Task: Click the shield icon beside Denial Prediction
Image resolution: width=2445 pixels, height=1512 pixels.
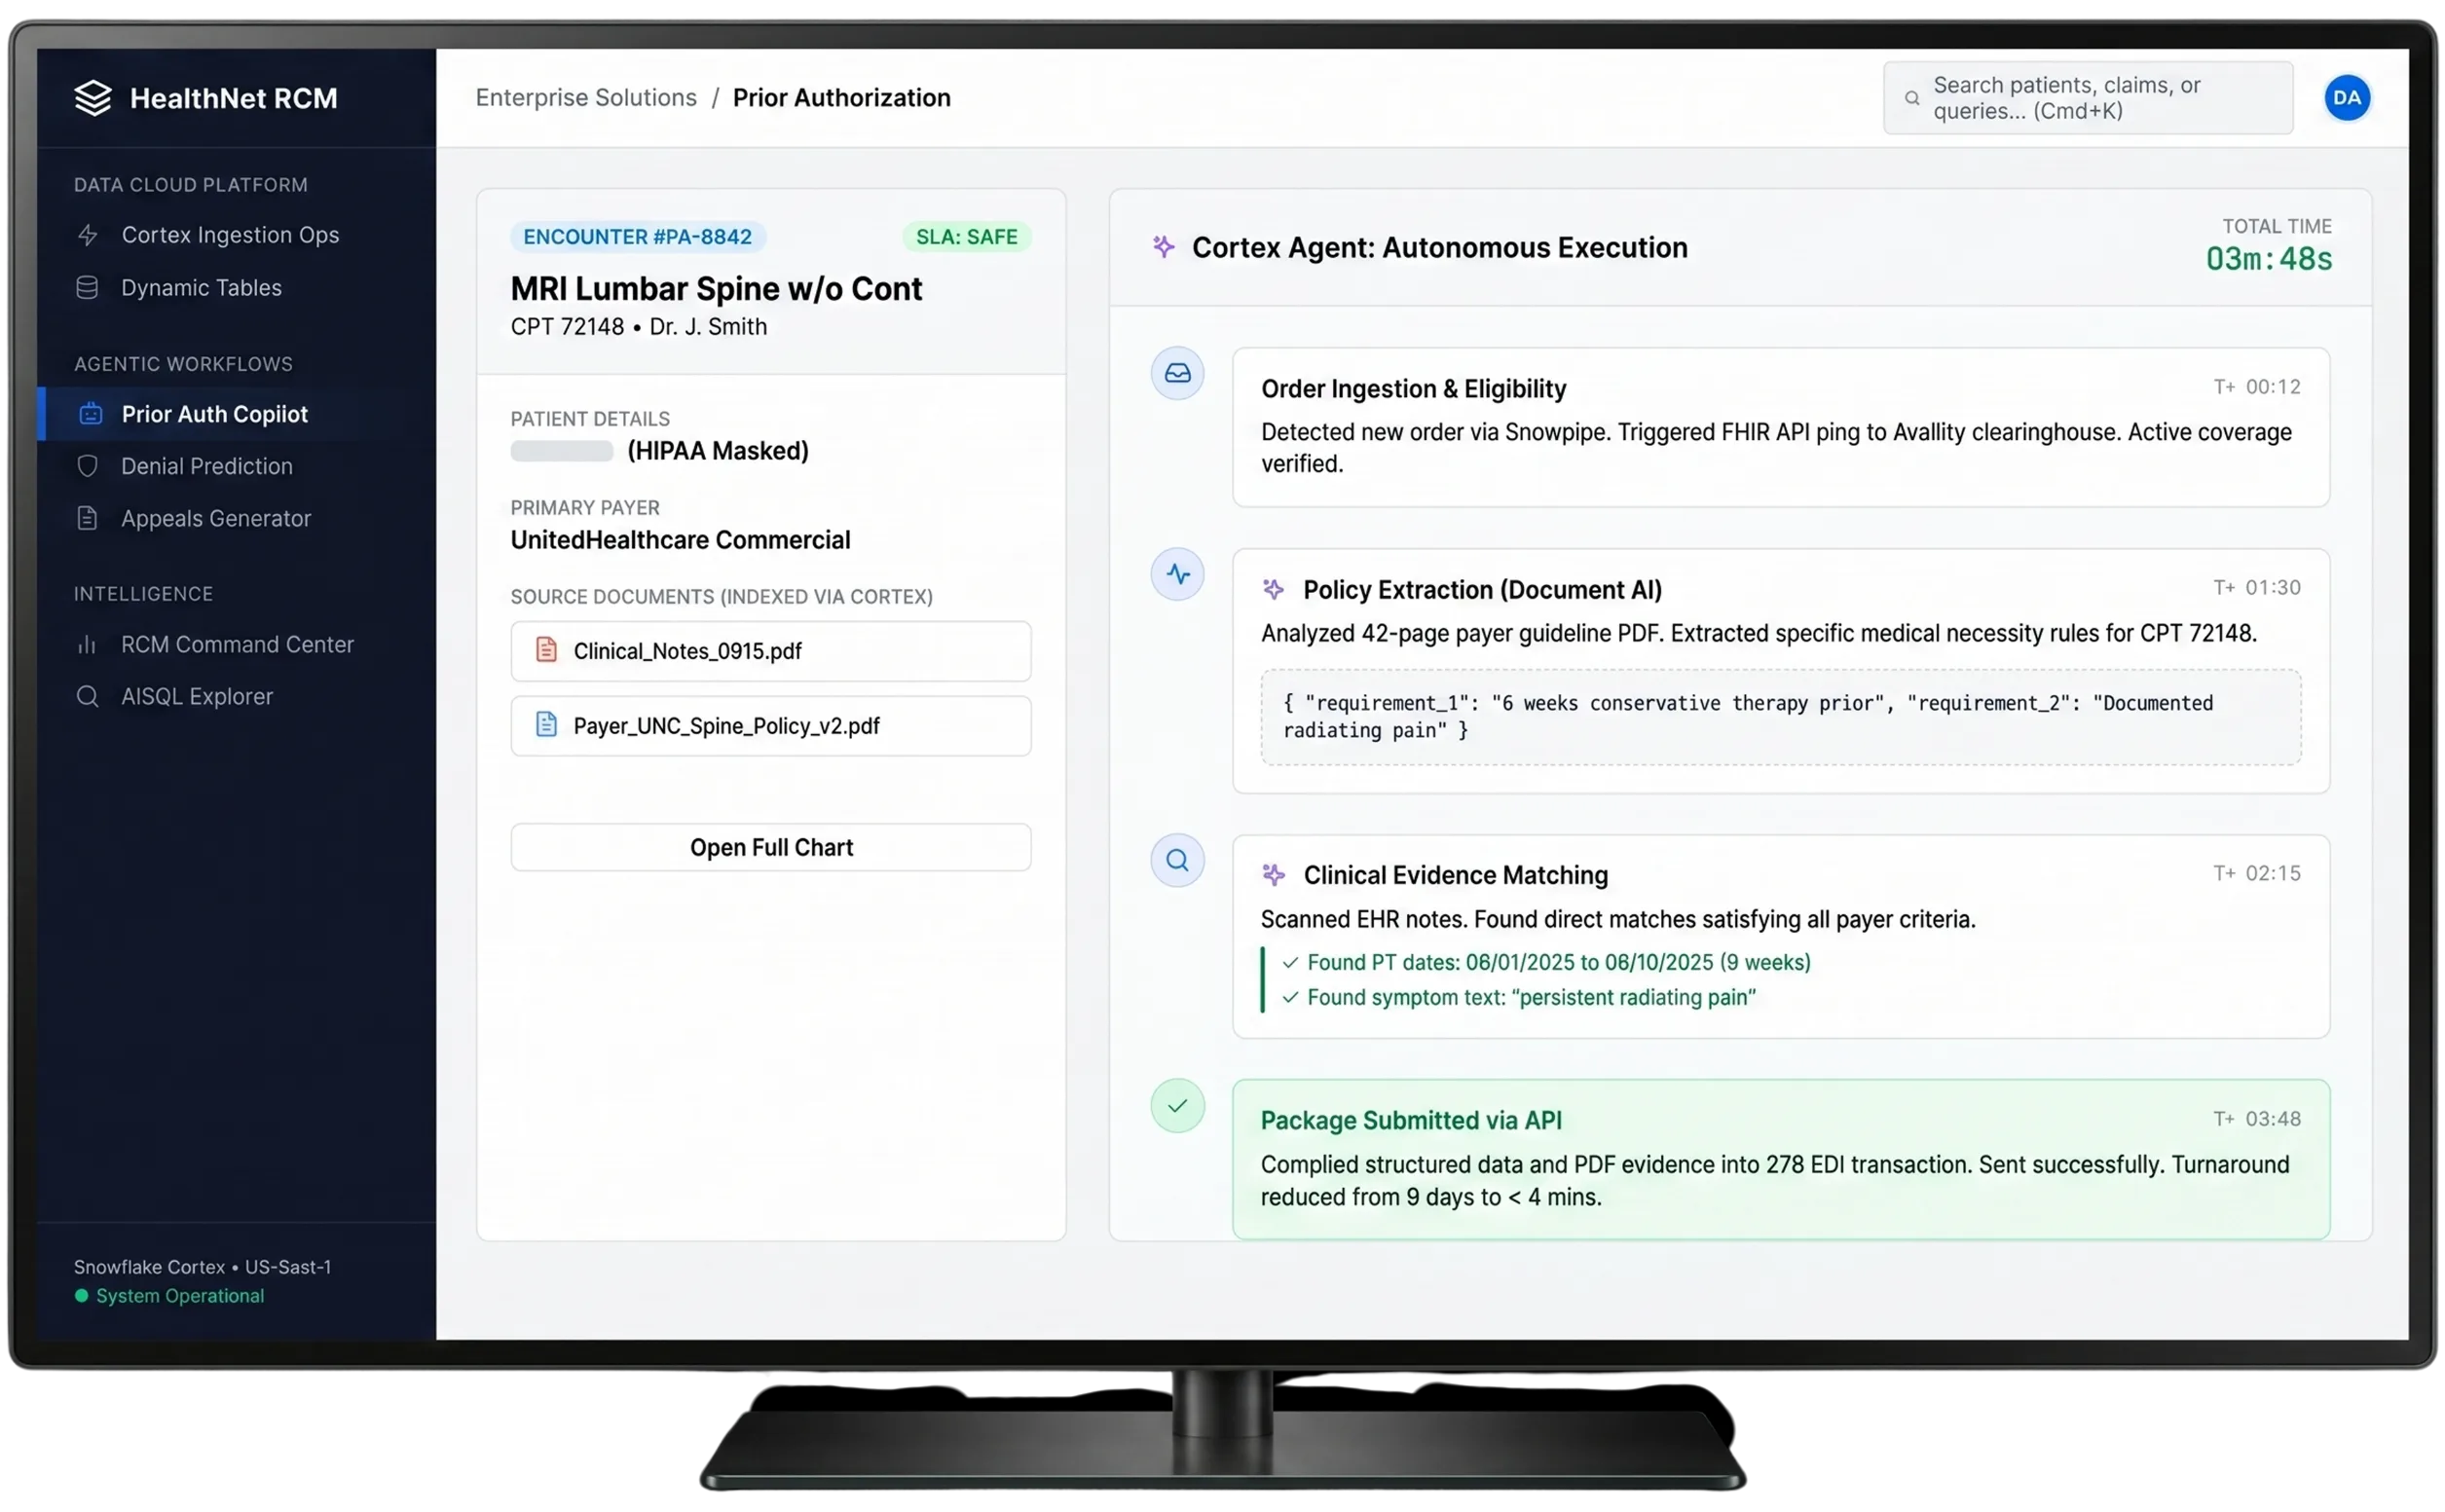Action: pos(88,466)
